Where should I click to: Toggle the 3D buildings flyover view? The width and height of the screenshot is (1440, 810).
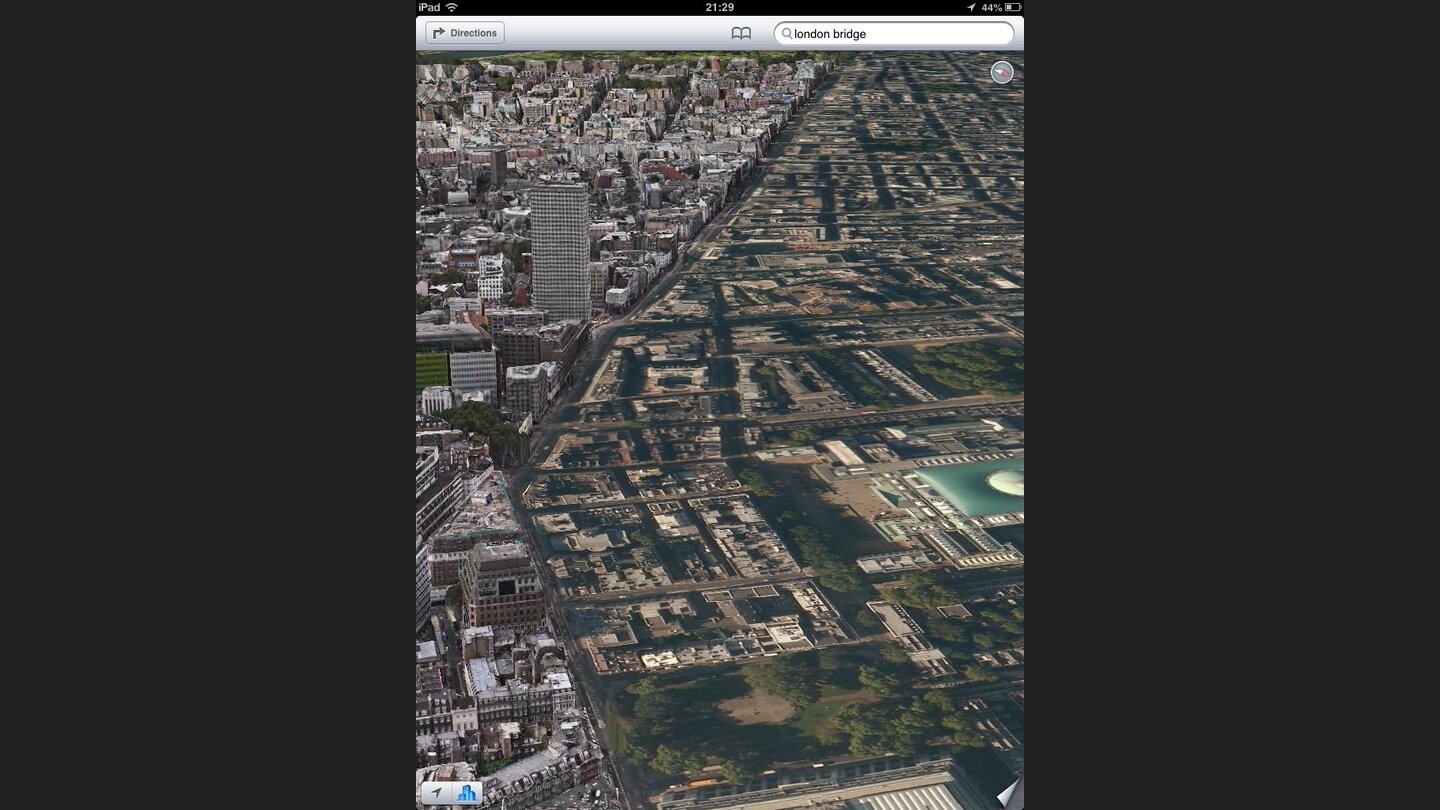point(466,792)
